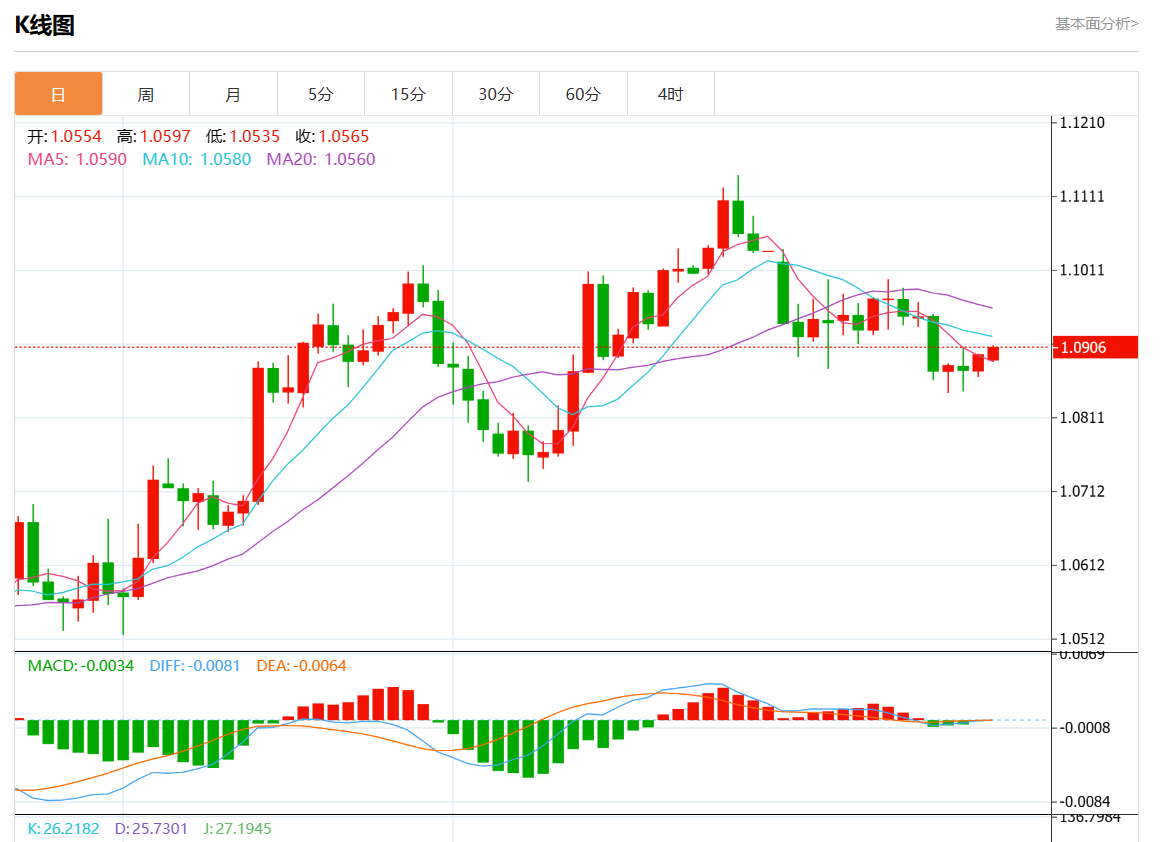Click the K value in the KDJ panel

click(x=64, y=828)
